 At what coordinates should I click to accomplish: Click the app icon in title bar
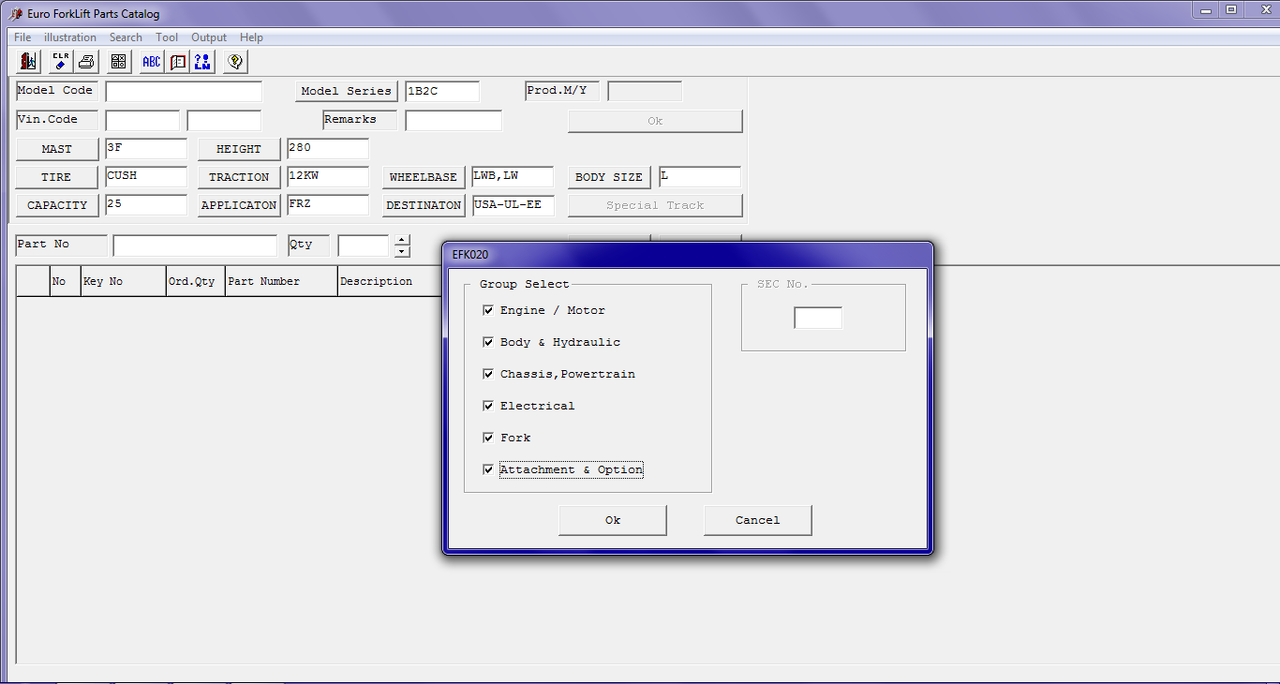pyautogui.click(x=17, y=14)
